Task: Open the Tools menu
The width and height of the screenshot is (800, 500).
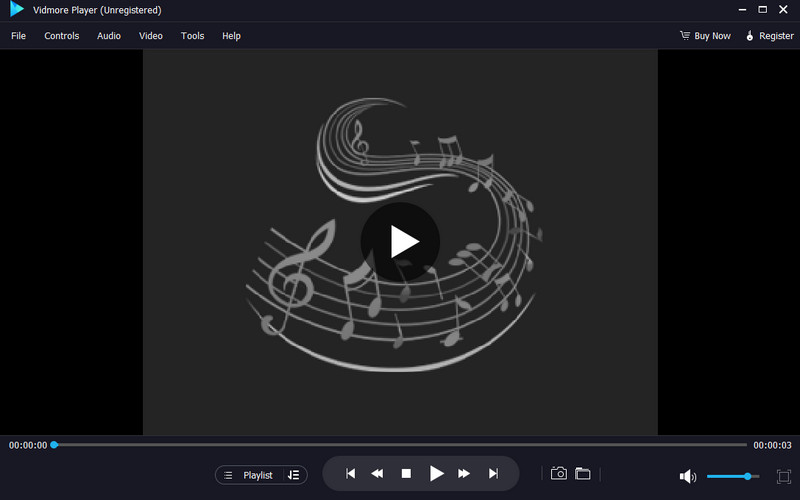Action: click(x=192, y=36)
